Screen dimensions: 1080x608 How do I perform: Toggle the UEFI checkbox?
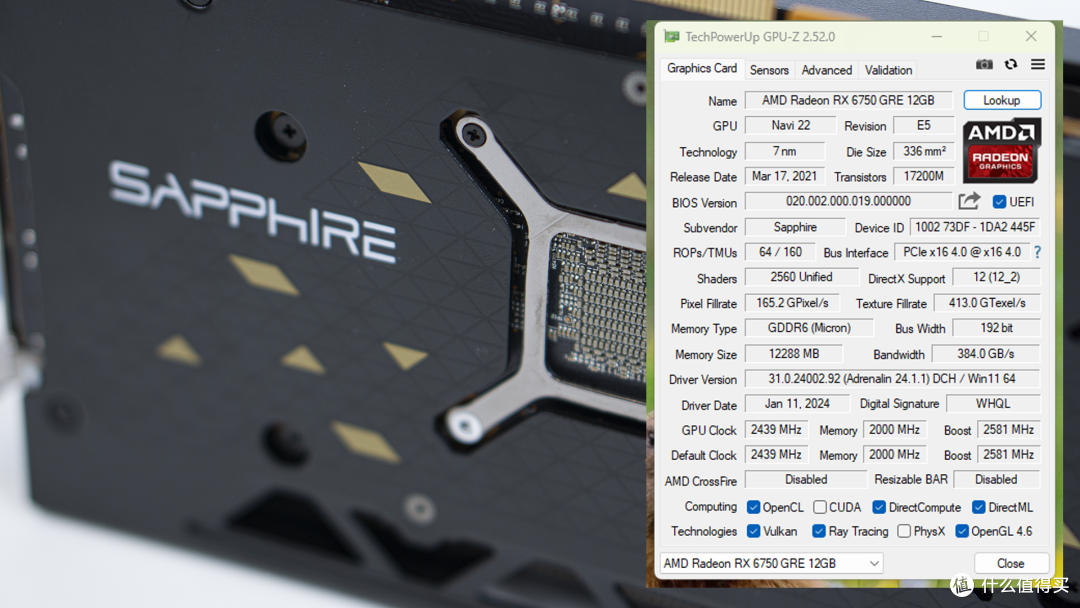(999, 202)
